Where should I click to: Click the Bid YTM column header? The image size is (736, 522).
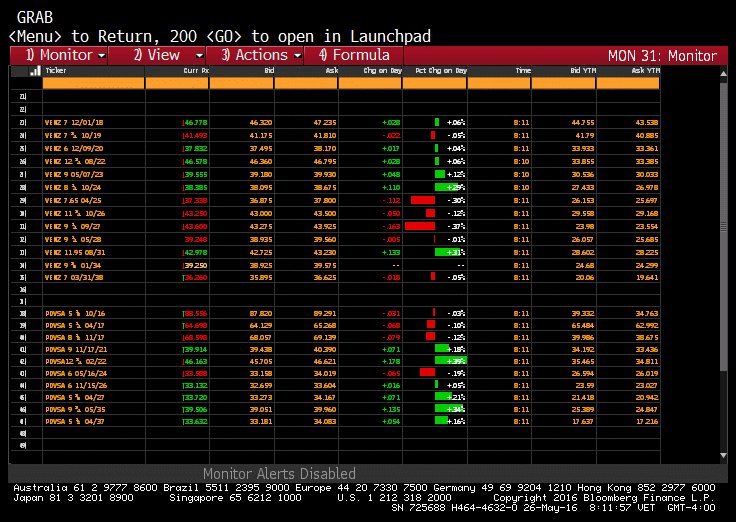click(x=583, y=71)
